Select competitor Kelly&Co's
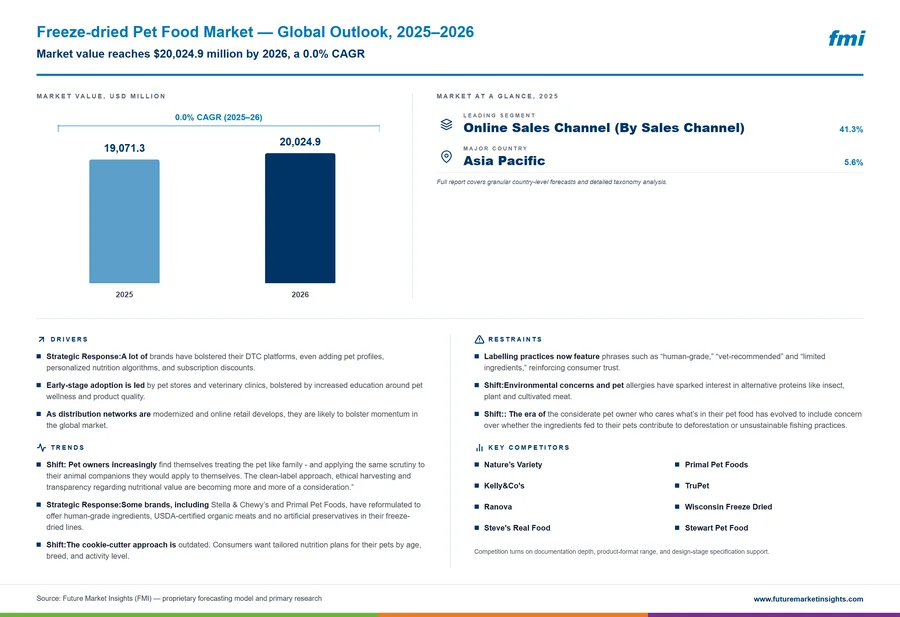Viewport: 900px width, 617px height. [504, 486]
